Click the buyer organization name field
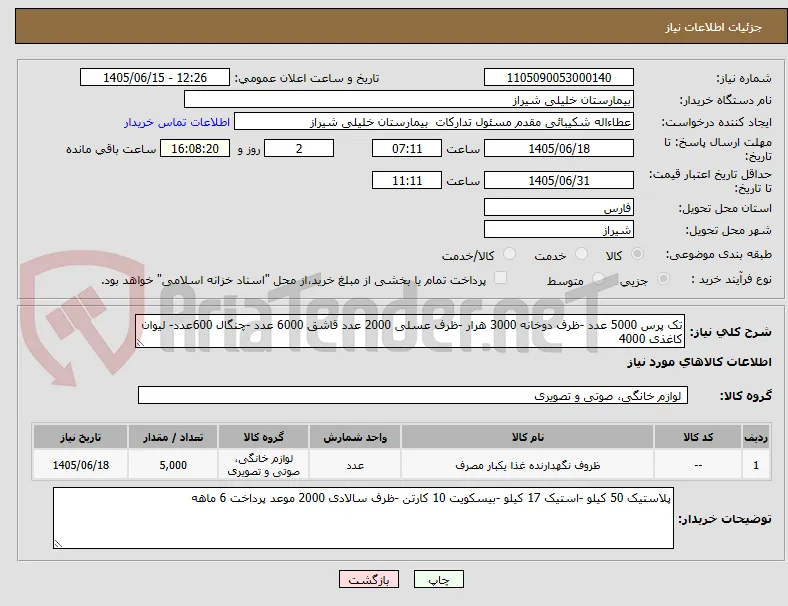This screenshot has height=606, width=788. (x=409, y=99)
